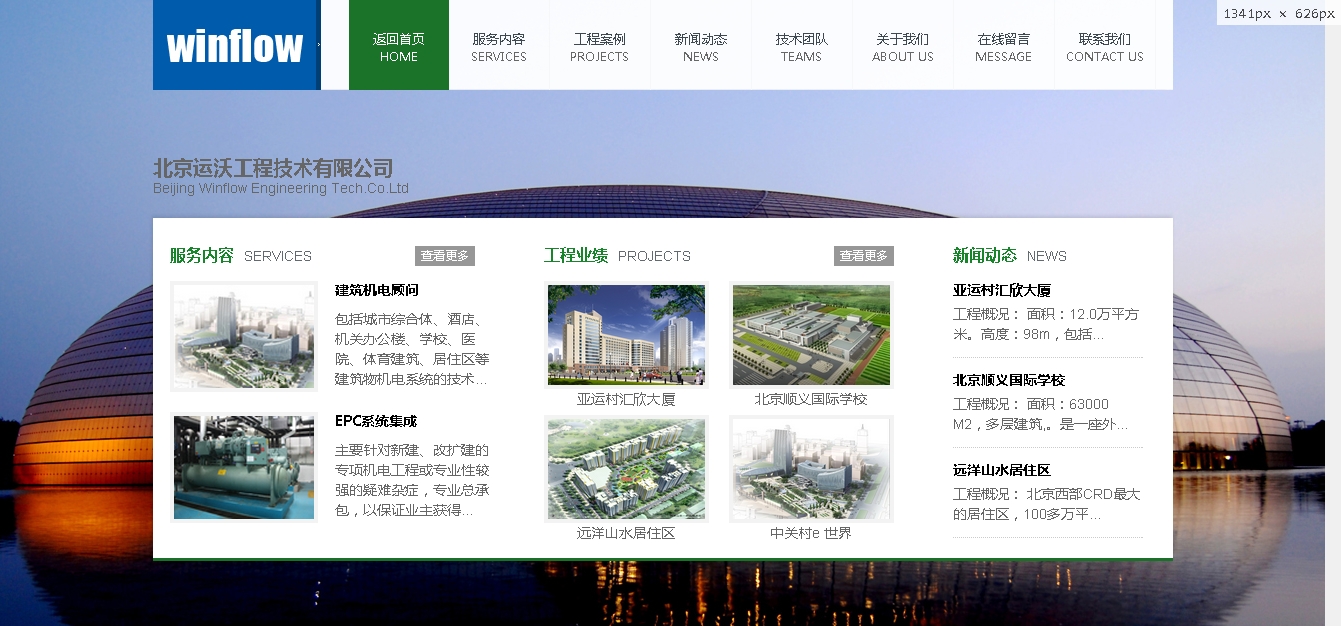
Task: Click 查看更多 button in Projects section
Action: point(863,256)
